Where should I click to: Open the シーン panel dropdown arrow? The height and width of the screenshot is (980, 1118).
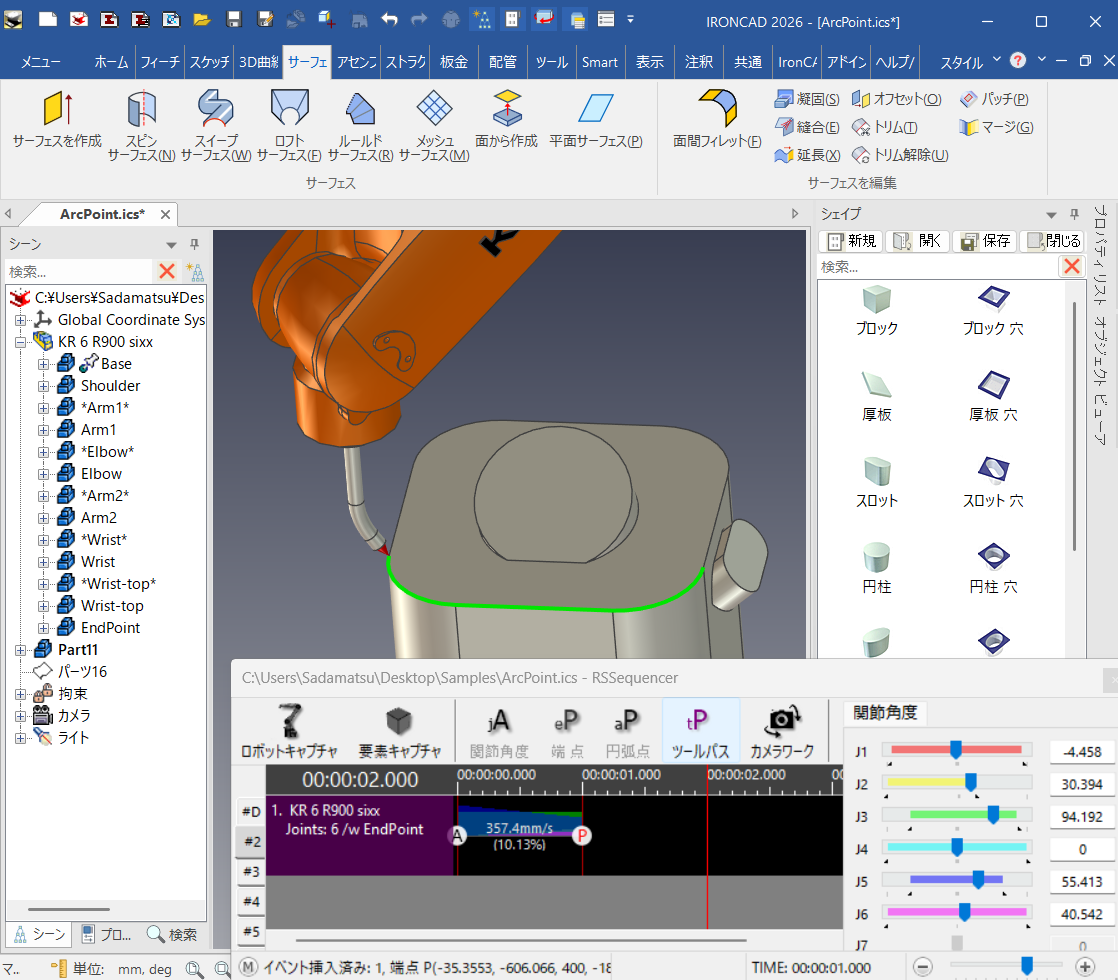pyautogui.click(x=171, y=245)
